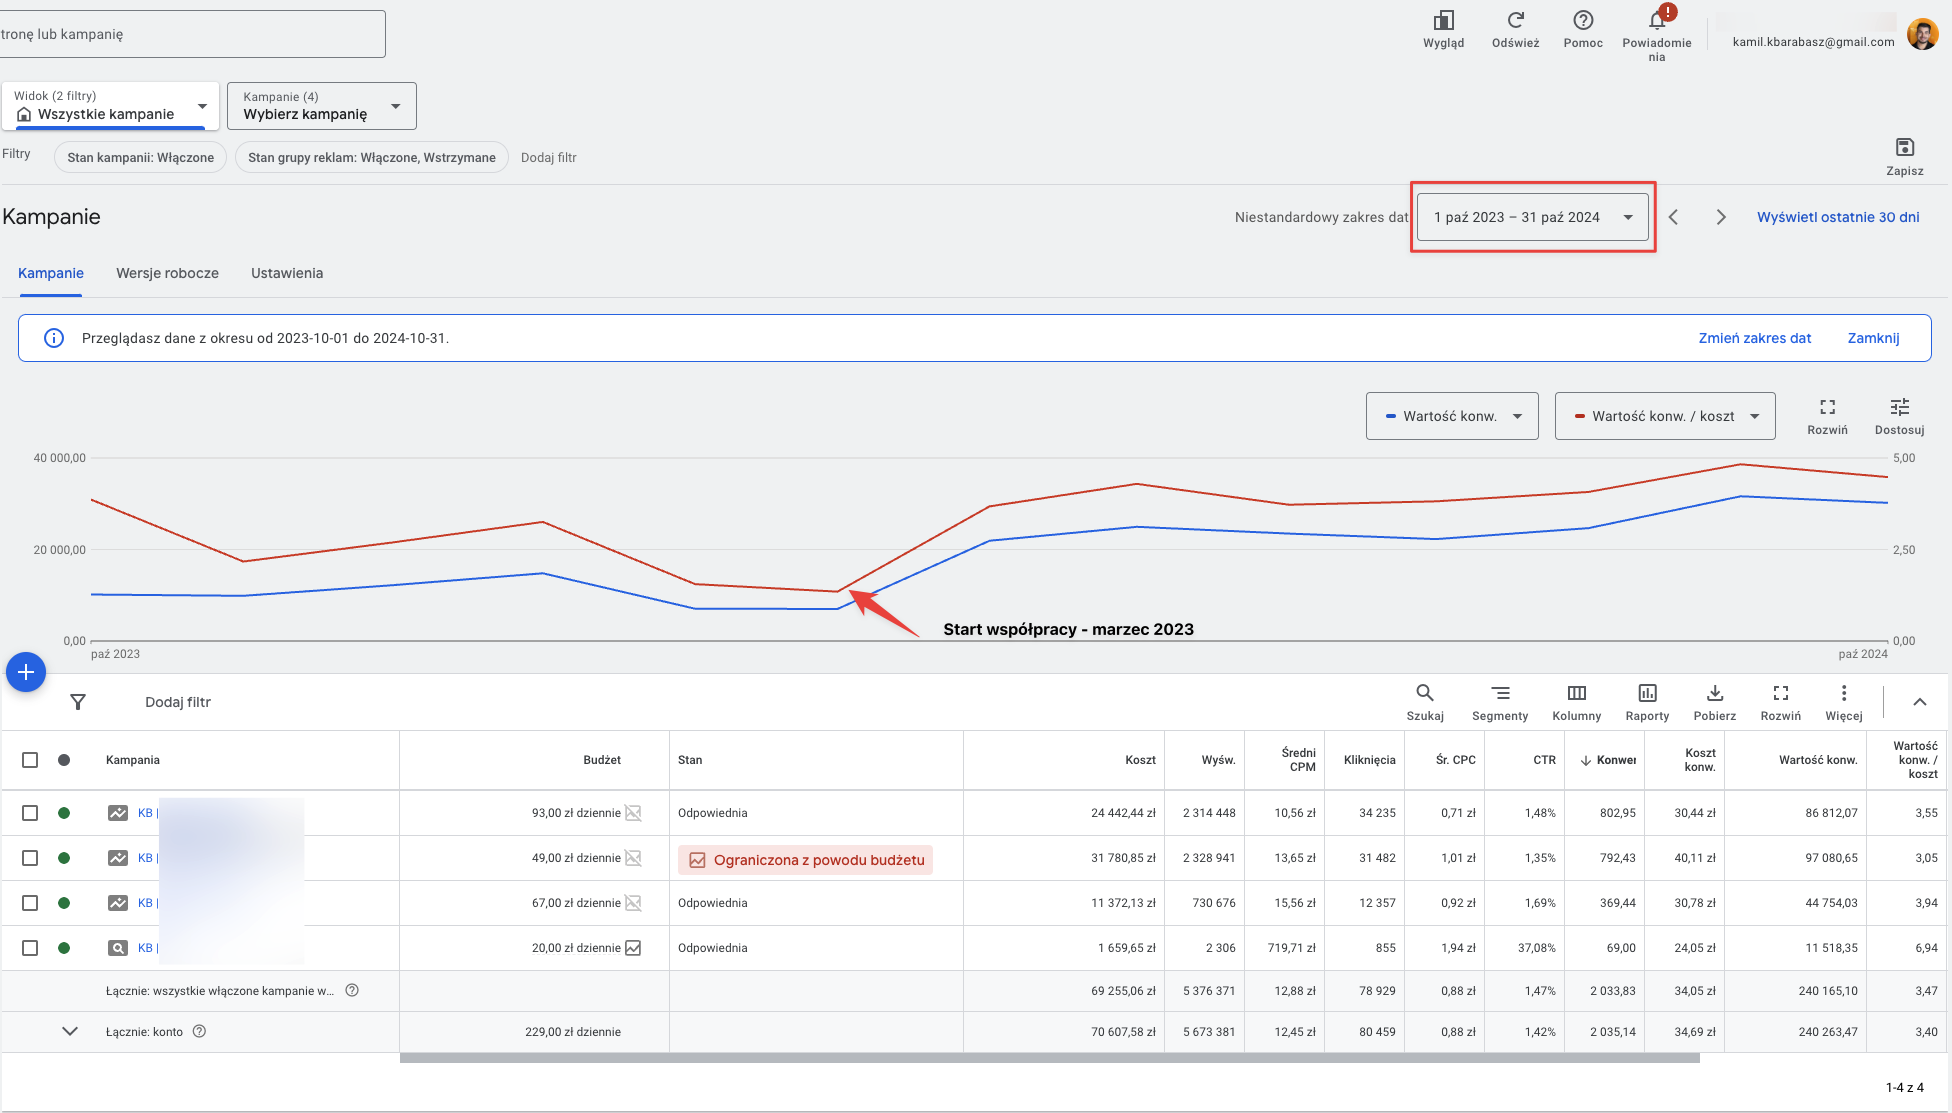The width and height of the screenshot is (1952, 1113).
Task: Open the Segmenty icon
Action: point(1500,693)
